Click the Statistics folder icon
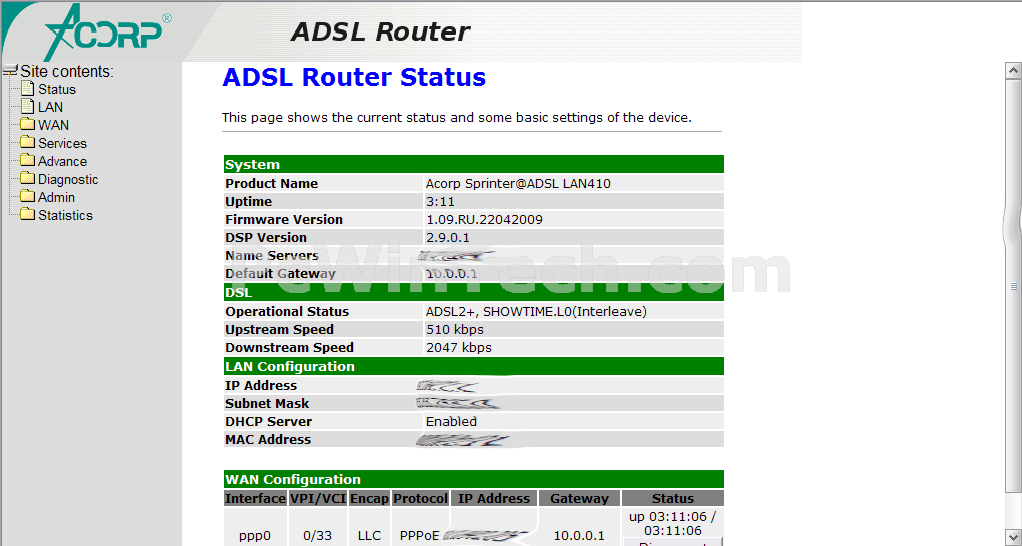This screenshot has width=1022, height=546. (x=27, y=214)
